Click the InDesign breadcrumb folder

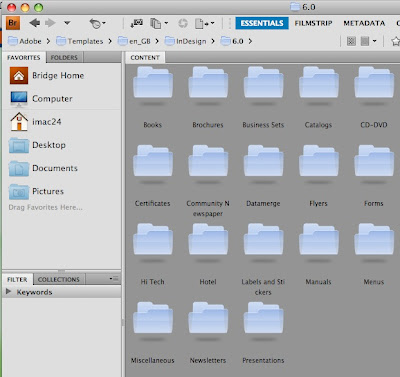coord(185,41)
